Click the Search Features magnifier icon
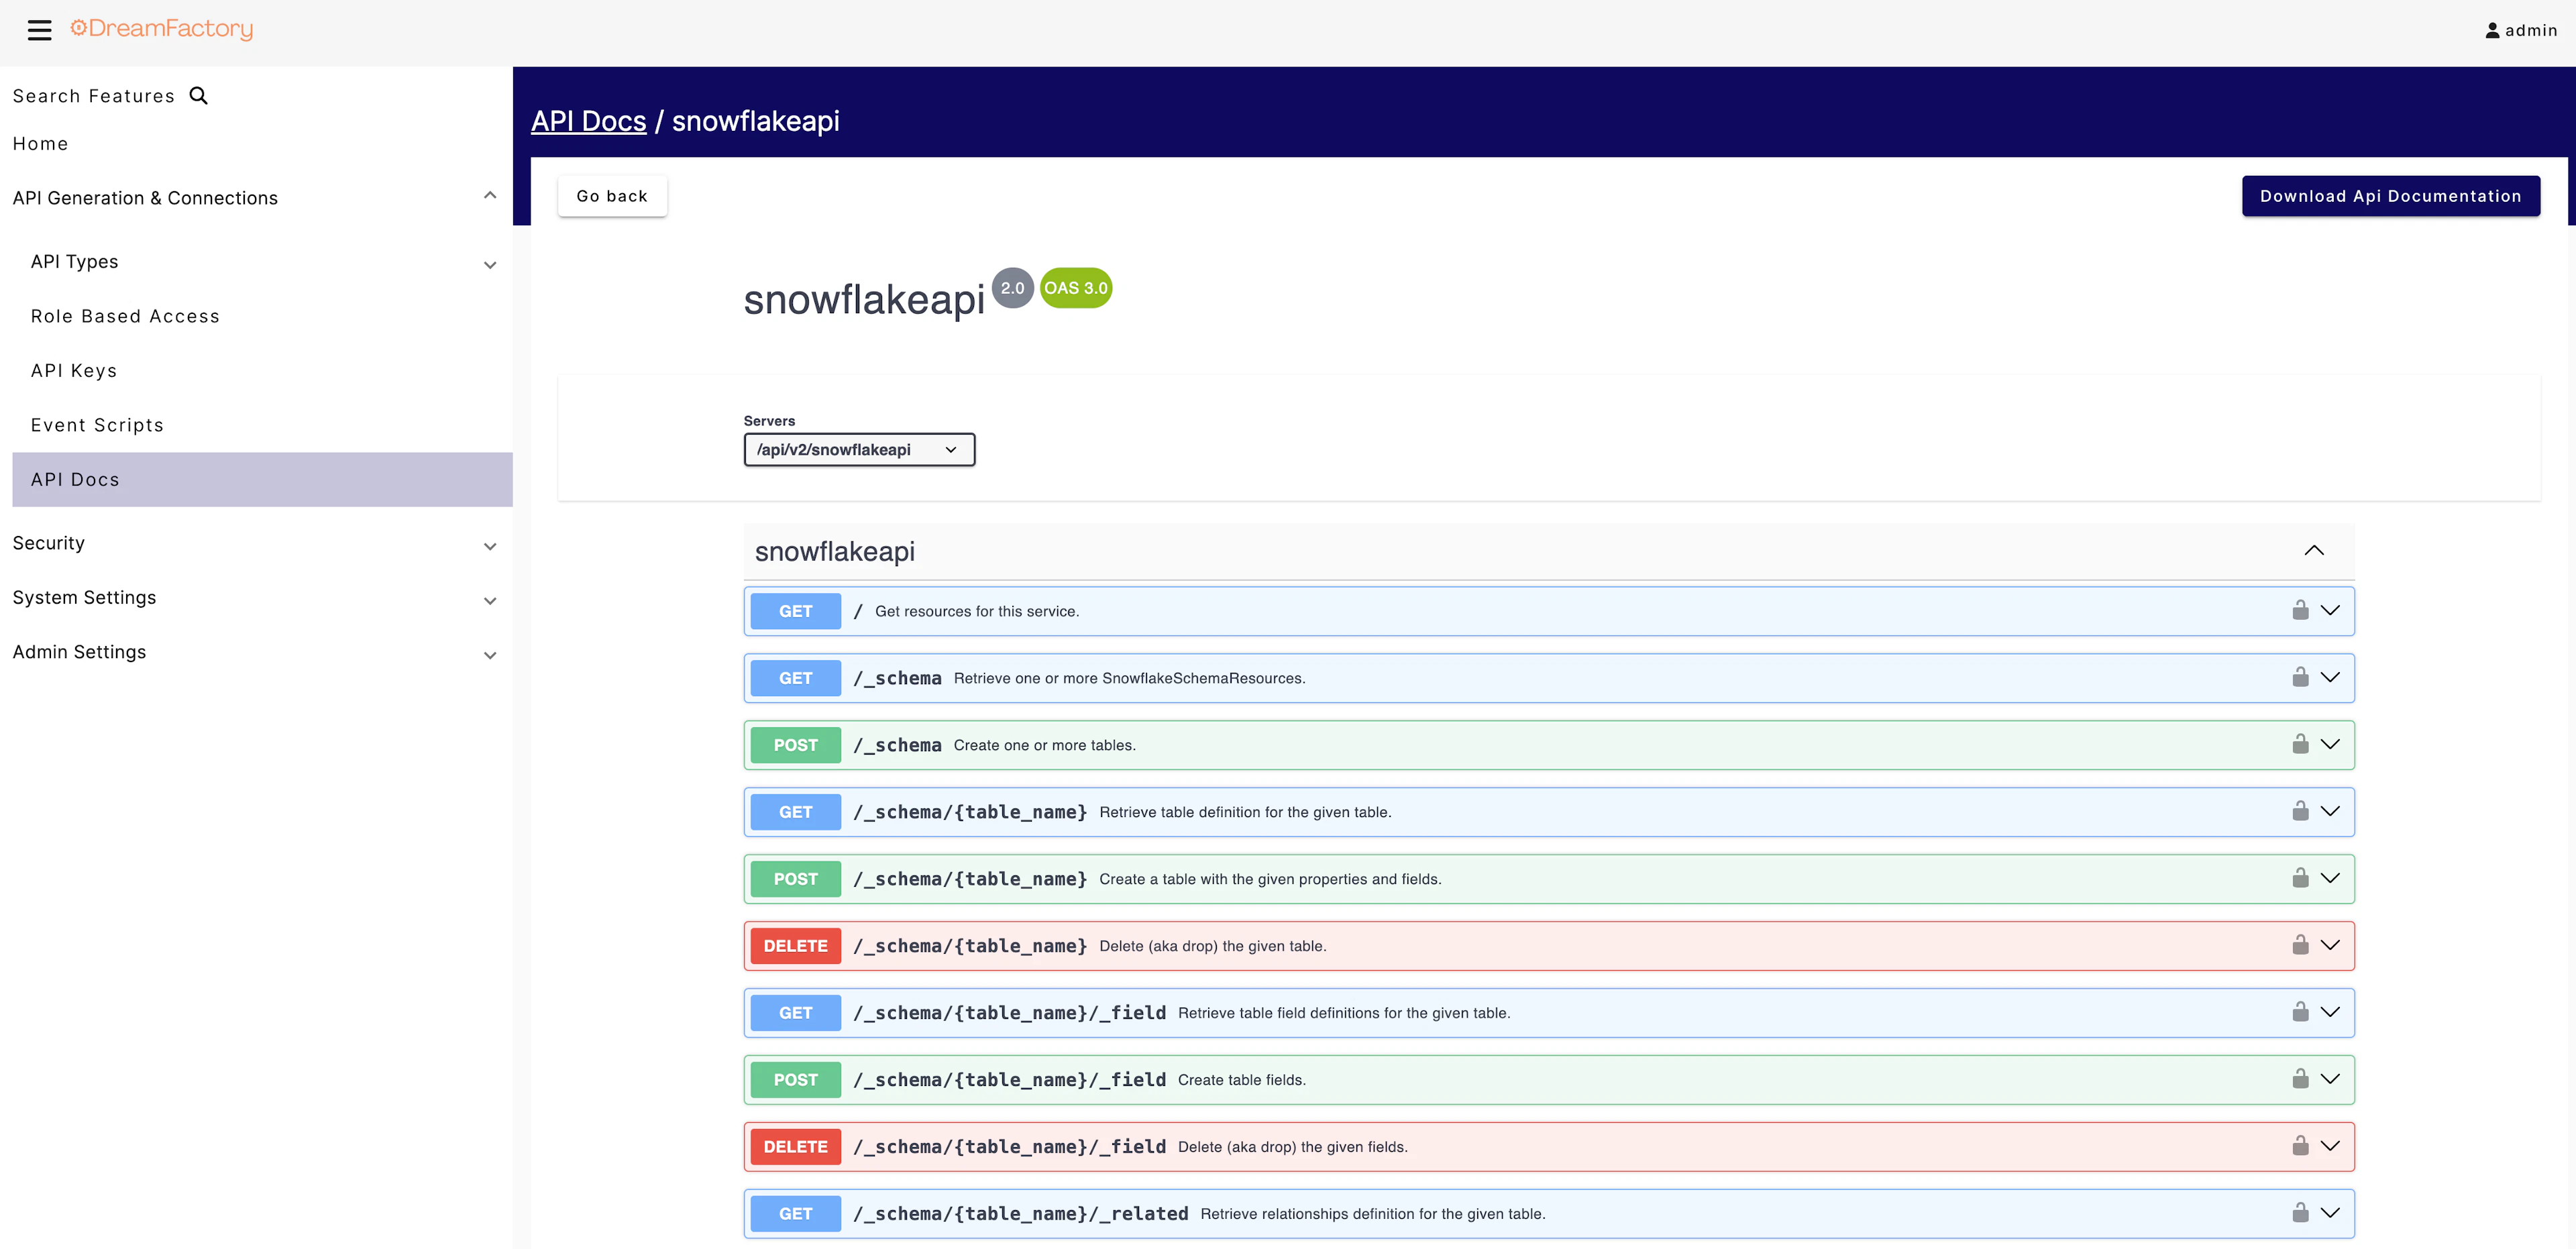The height and width of the screenshot is (1249, 2576). 198,95
